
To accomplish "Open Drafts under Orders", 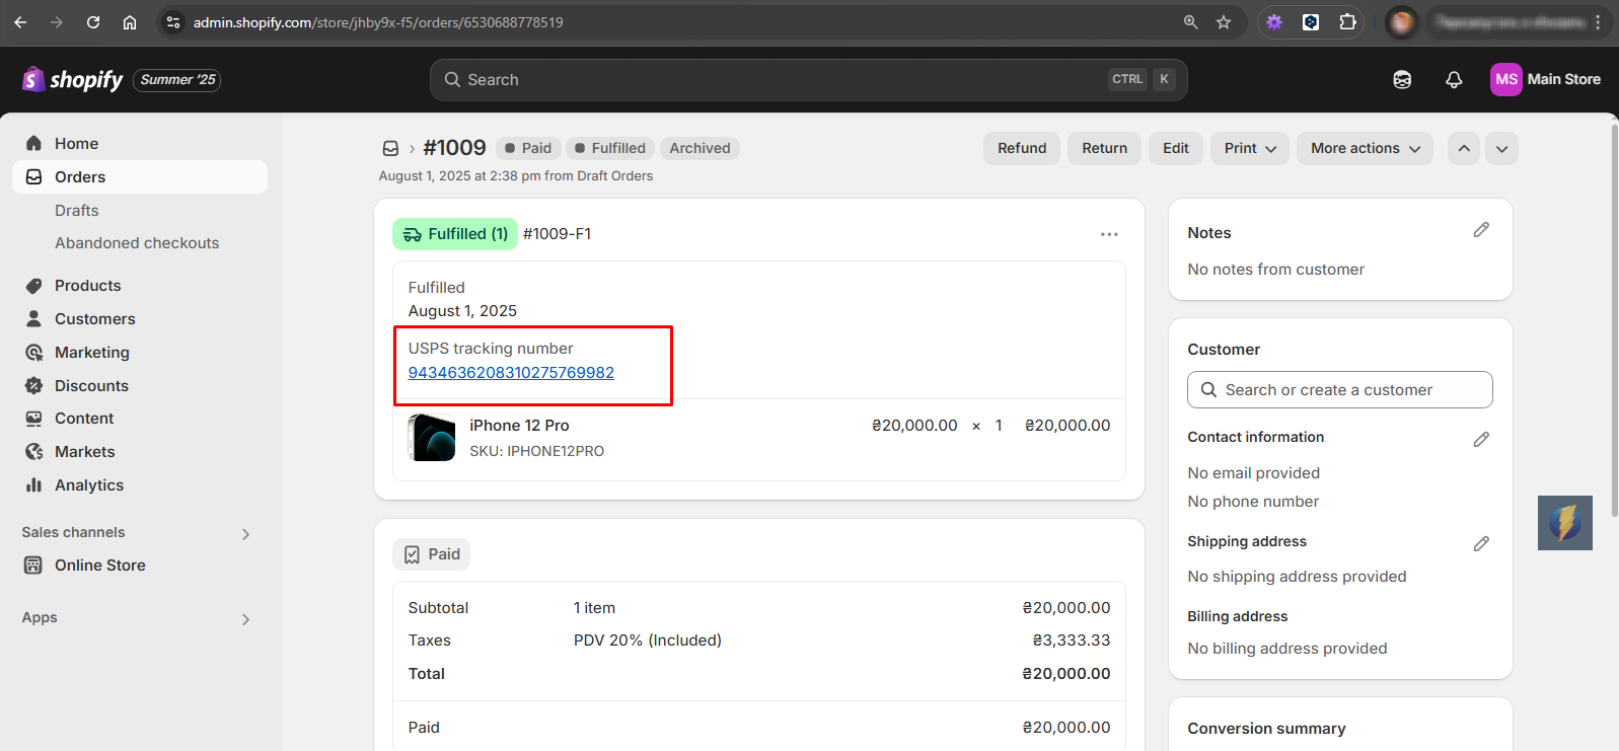I will 77,210.
